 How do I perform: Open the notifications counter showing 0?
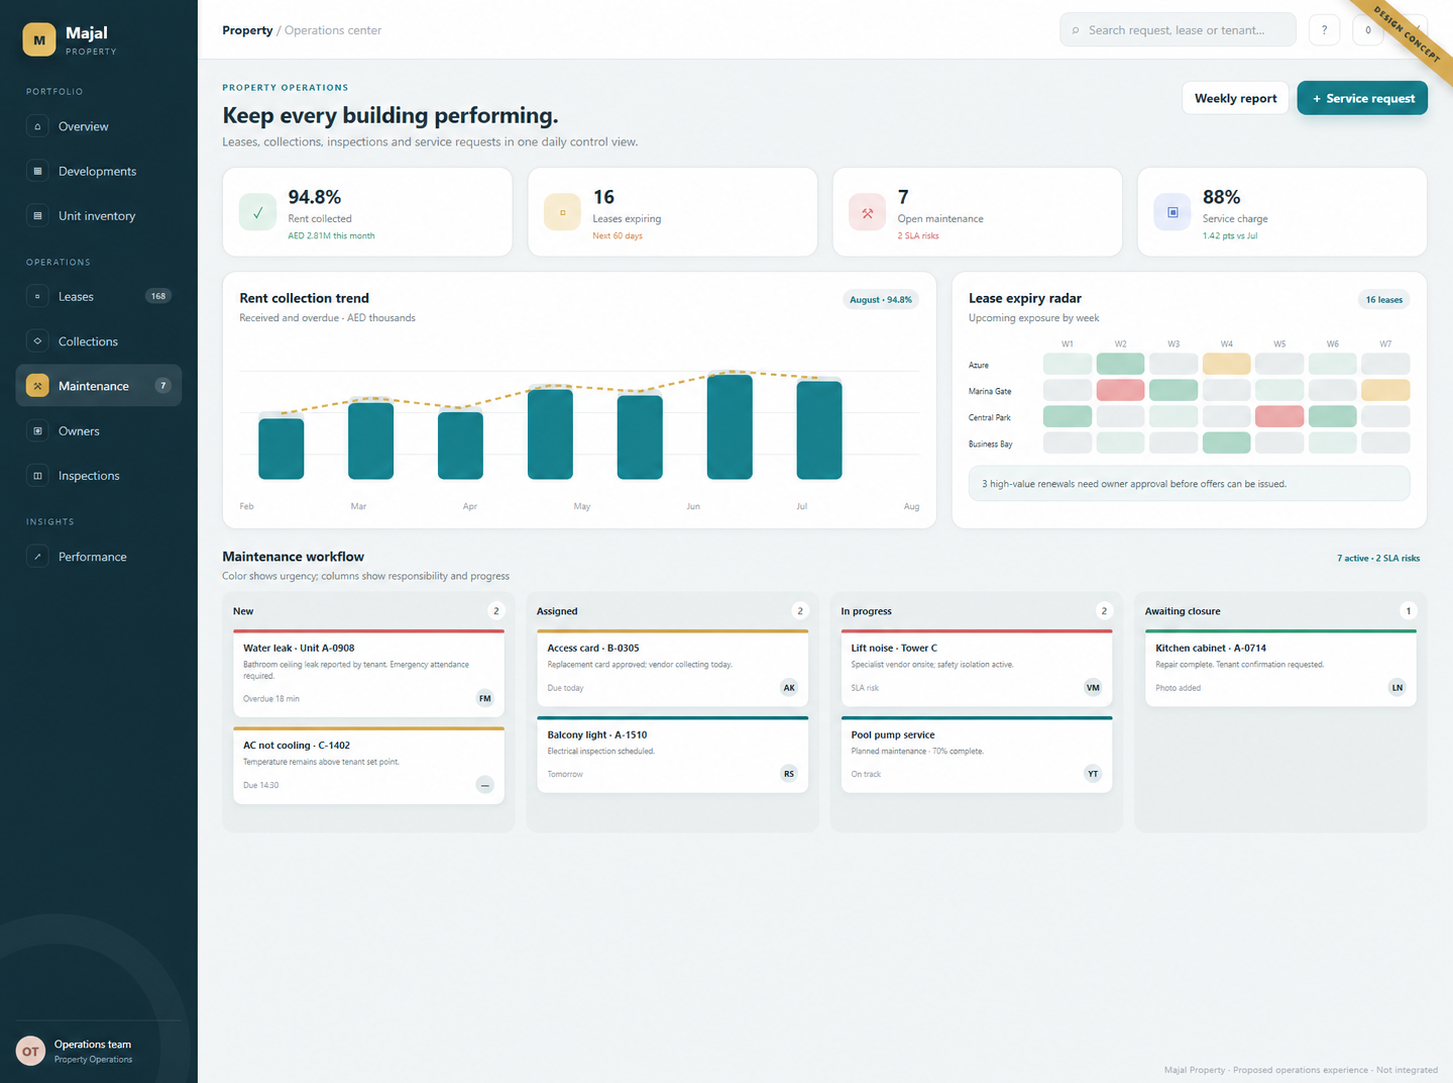point(1368,30)
